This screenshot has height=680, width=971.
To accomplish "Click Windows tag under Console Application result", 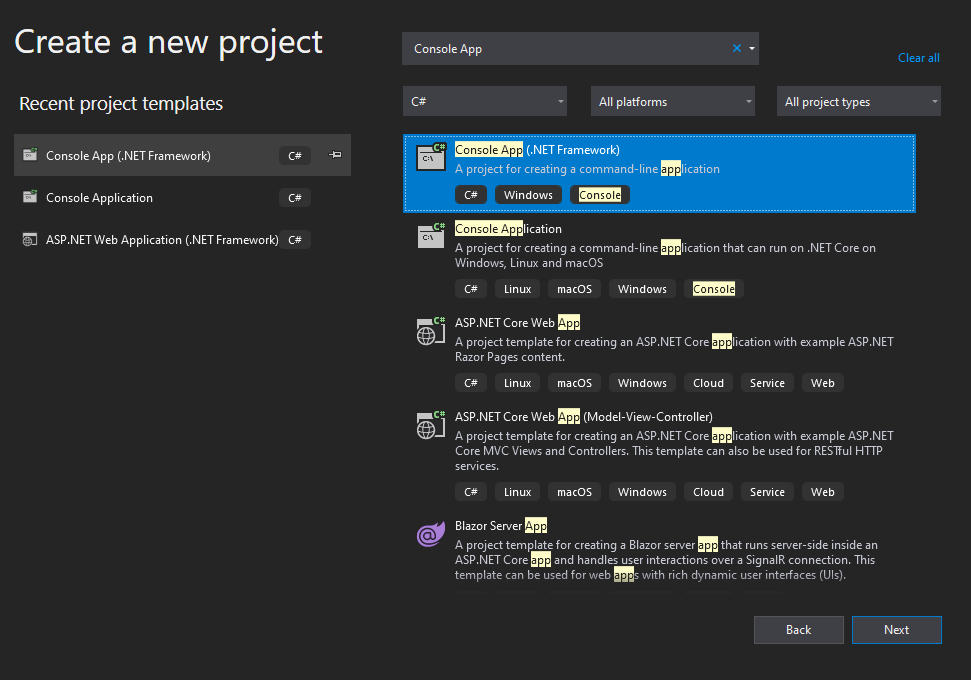I will 642,289.
